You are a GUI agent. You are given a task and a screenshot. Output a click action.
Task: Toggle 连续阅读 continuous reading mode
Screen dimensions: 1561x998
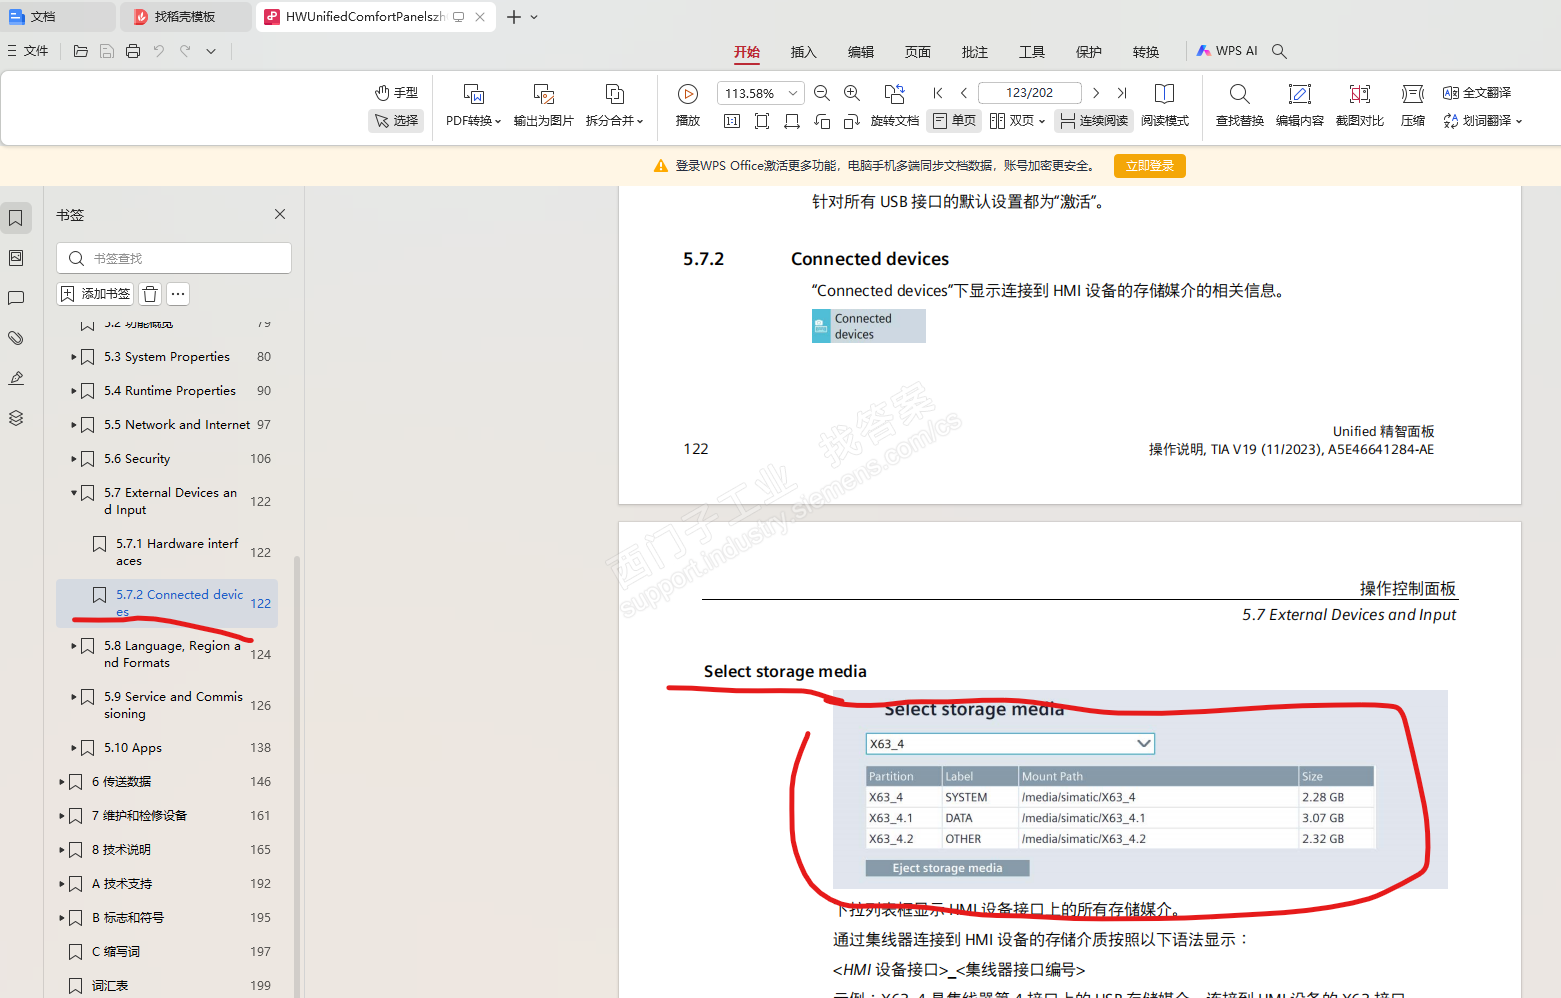(x=1093, y=121)
